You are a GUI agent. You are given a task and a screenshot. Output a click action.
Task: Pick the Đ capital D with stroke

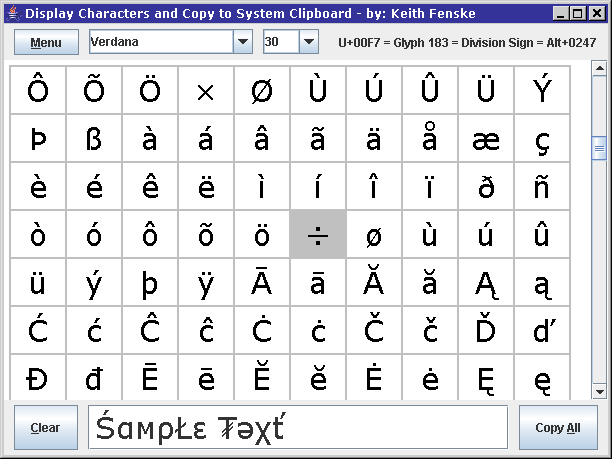pos(38,379)
